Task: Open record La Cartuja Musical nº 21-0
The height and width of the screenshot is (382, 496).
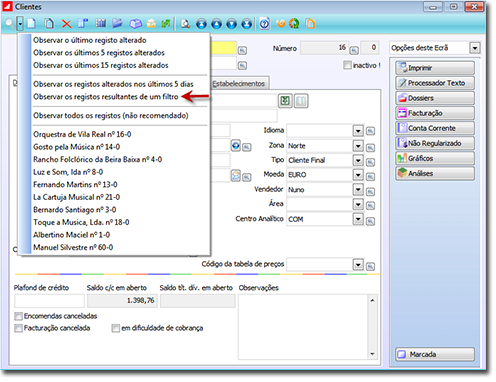Action: click(76, 197)
